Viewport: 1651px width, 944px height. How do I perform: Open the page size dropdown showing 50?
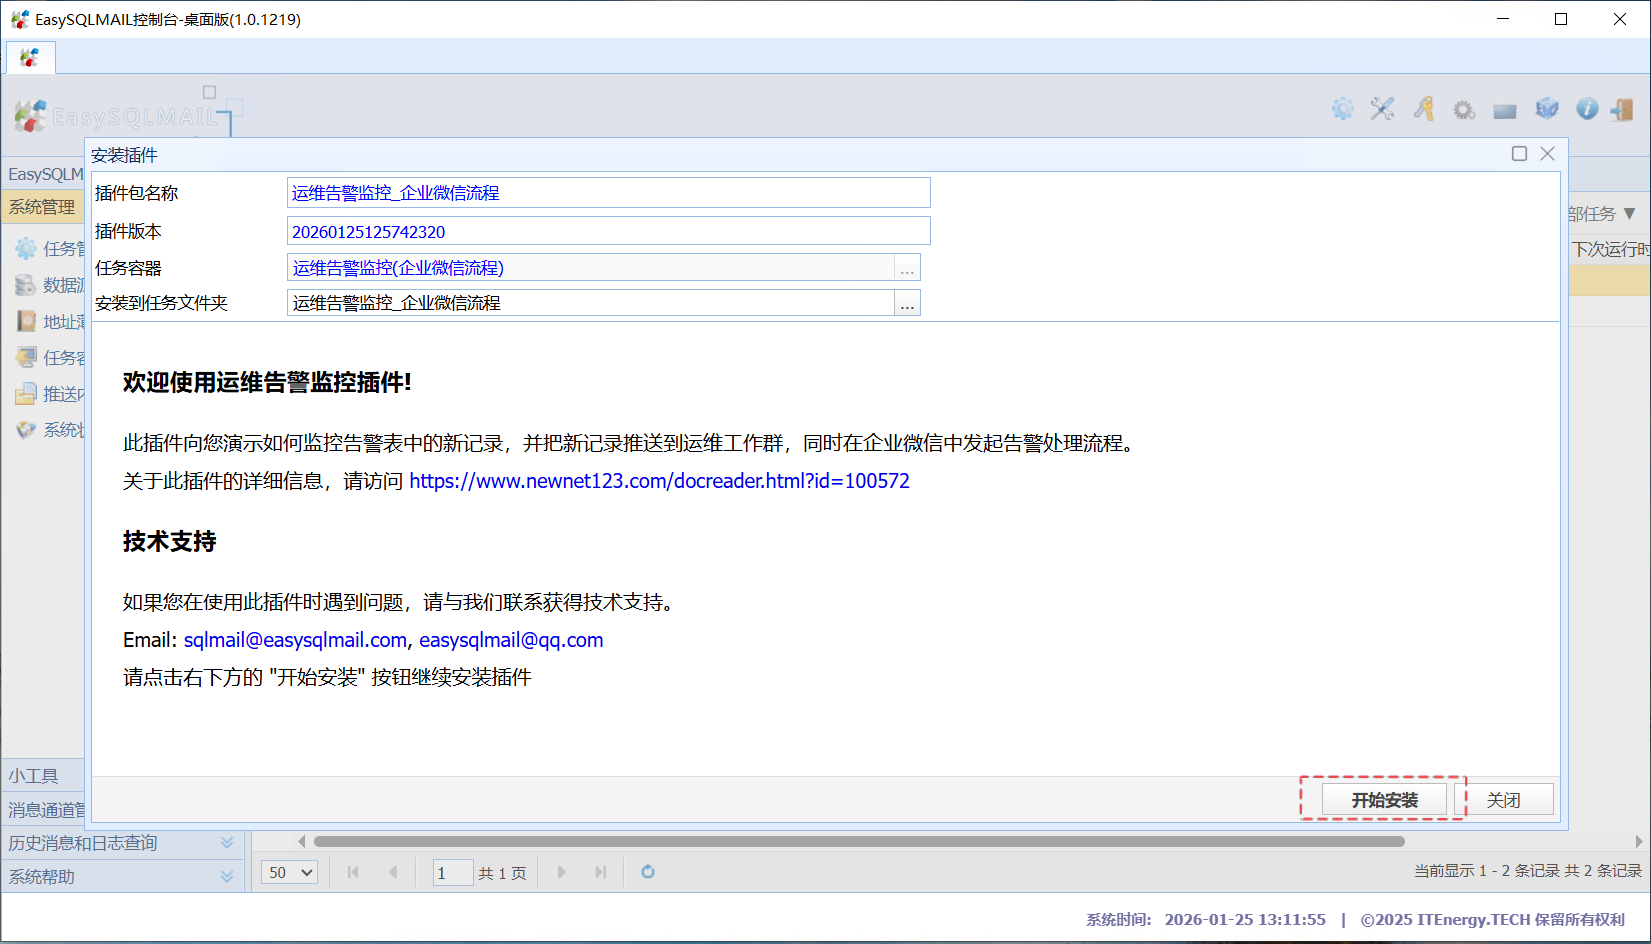pyautogui.click(x=290, y=873)
